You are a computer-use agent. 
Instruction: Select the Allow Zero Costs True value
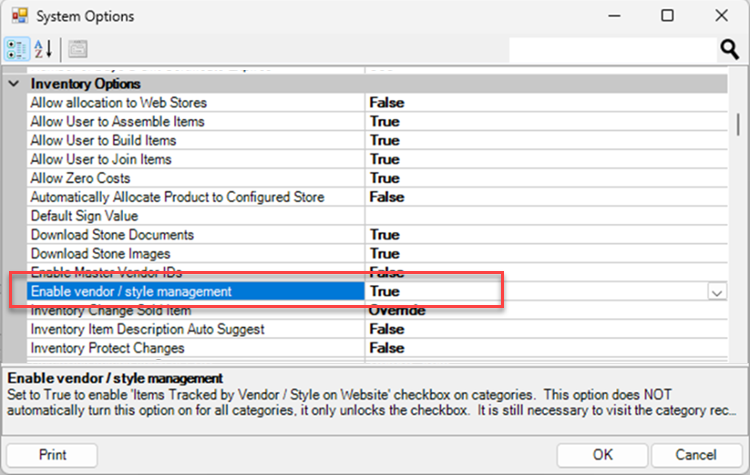(x=384, y=178)
